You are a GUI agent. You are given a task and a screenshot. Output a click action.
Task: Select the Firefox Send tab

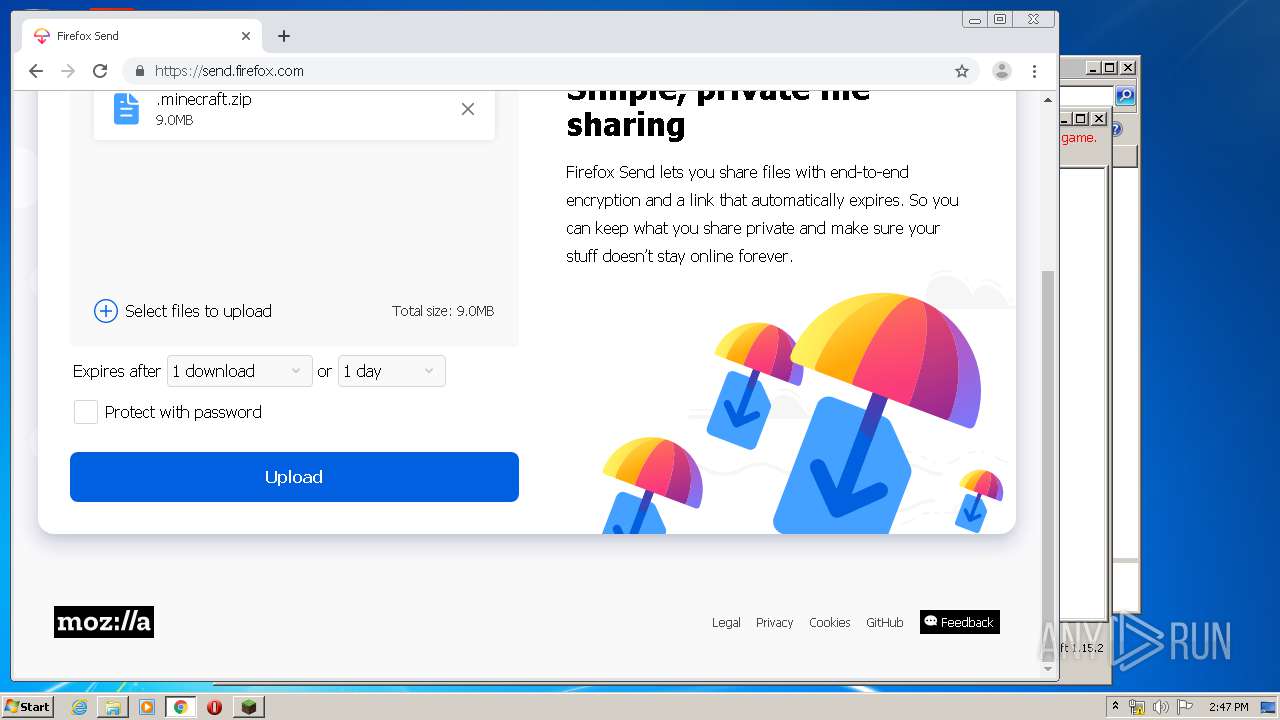pos(142,36)
